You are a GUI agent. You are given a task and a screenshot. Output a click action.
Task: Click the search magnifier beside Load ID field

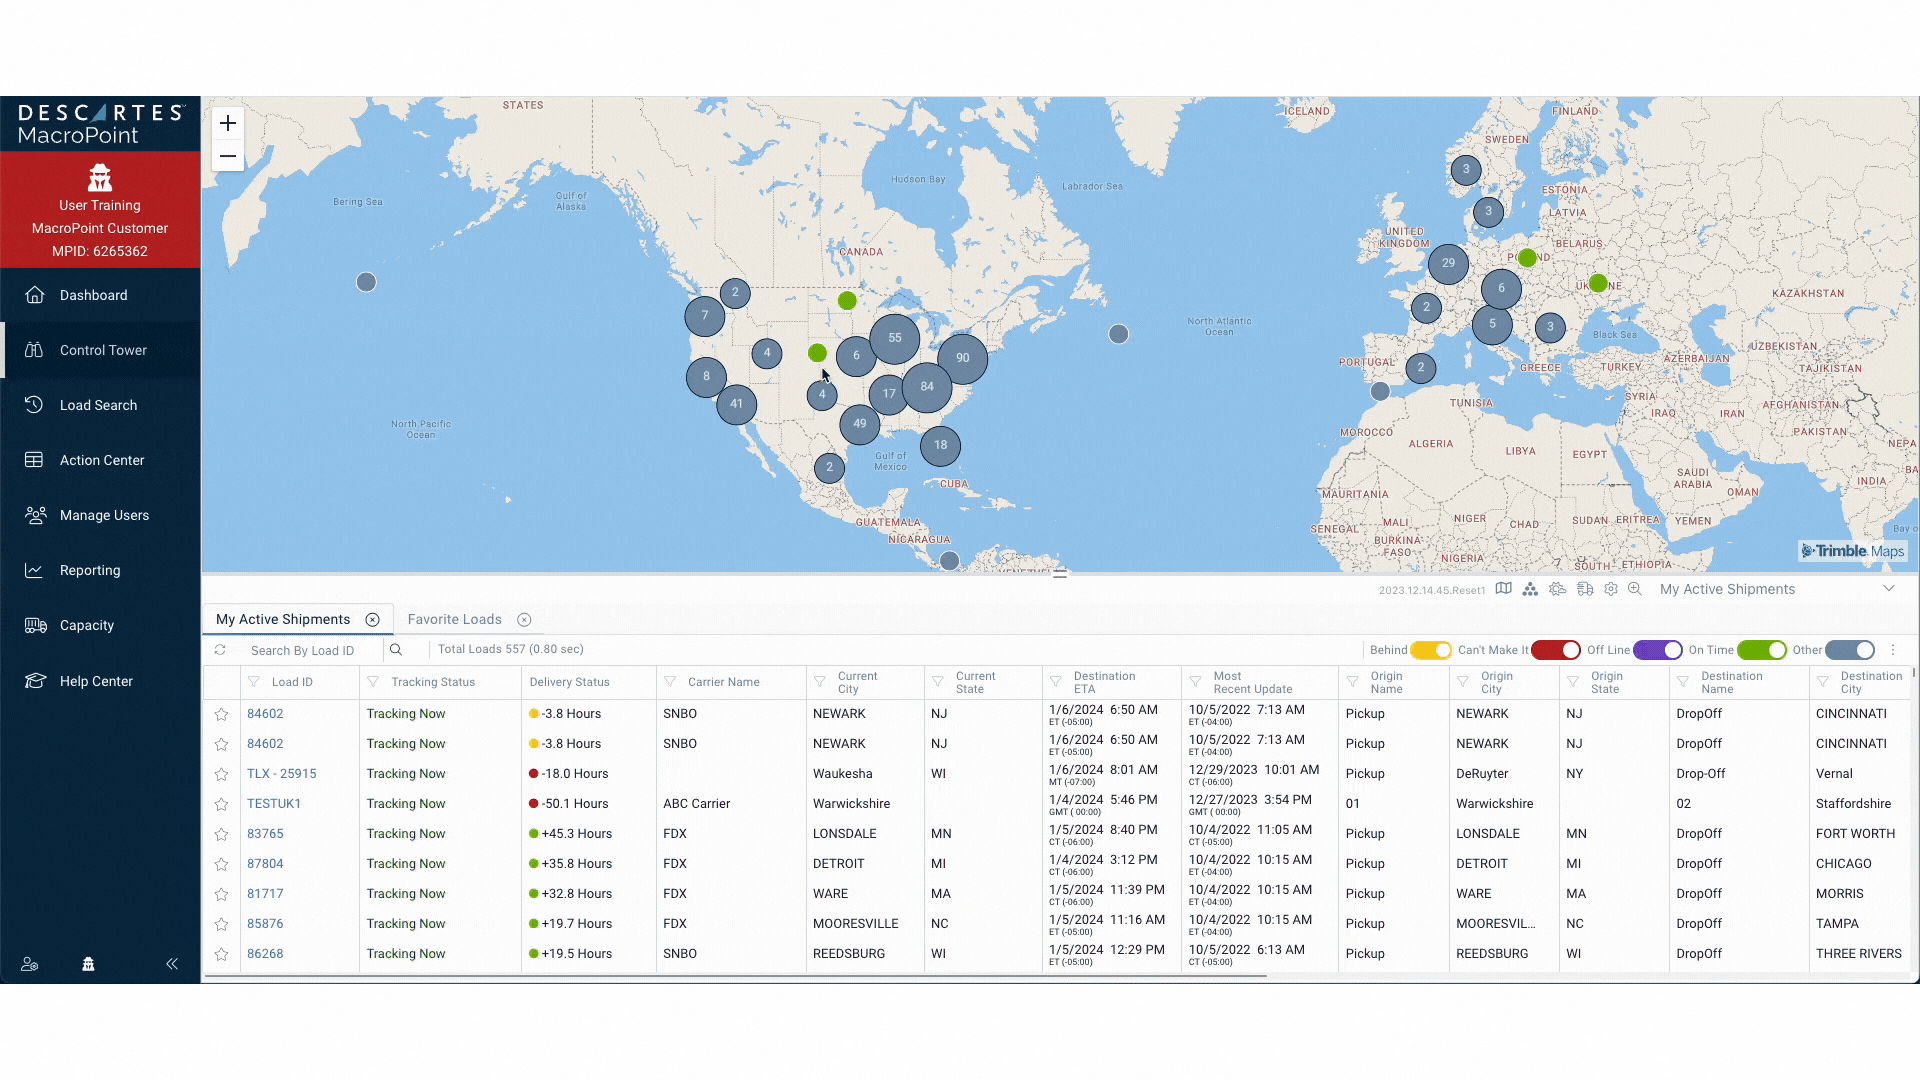[x=396, y=650]
